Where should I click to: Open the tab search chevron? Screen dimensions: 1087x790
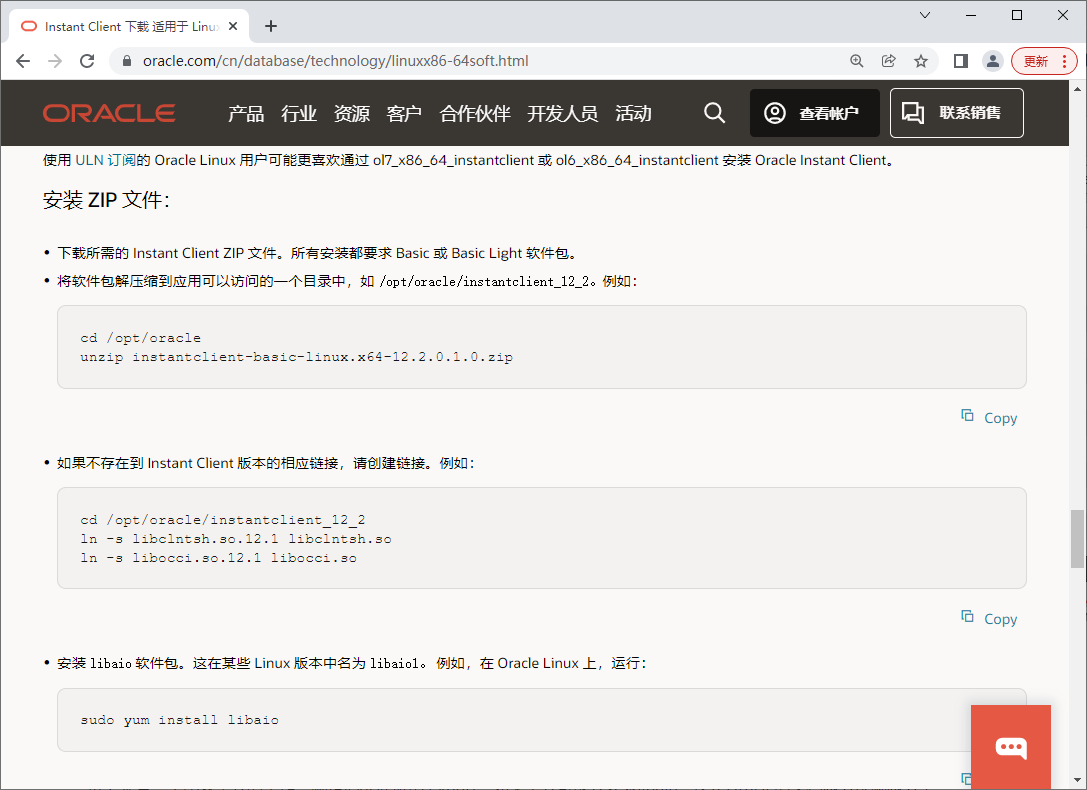[925, 15]
